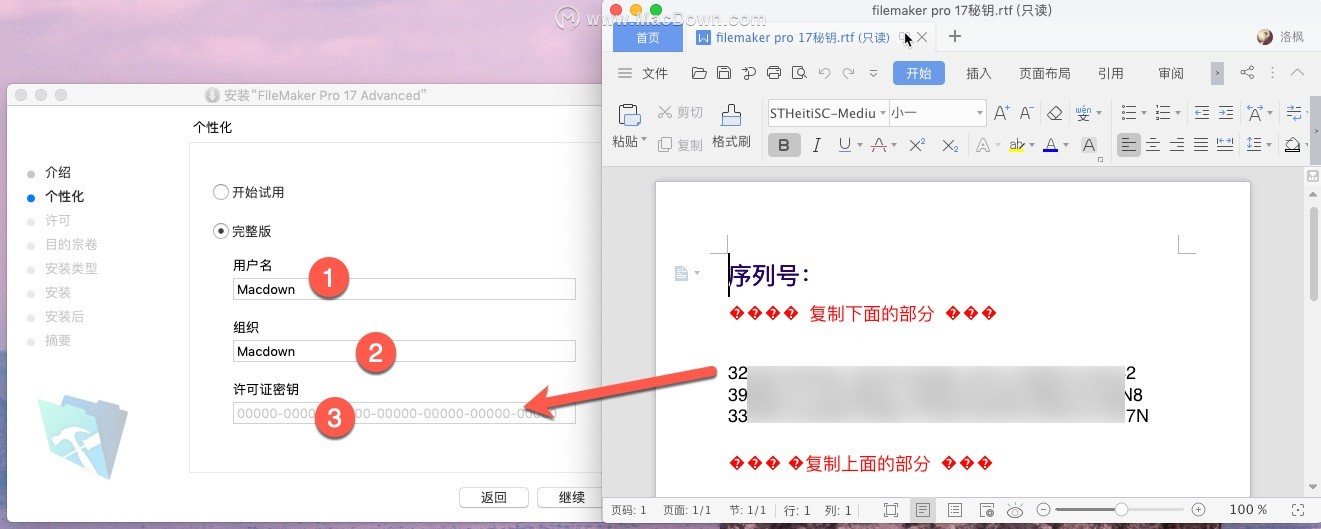
Task: Click the Print Preview icon
Action: click(798, 73)
